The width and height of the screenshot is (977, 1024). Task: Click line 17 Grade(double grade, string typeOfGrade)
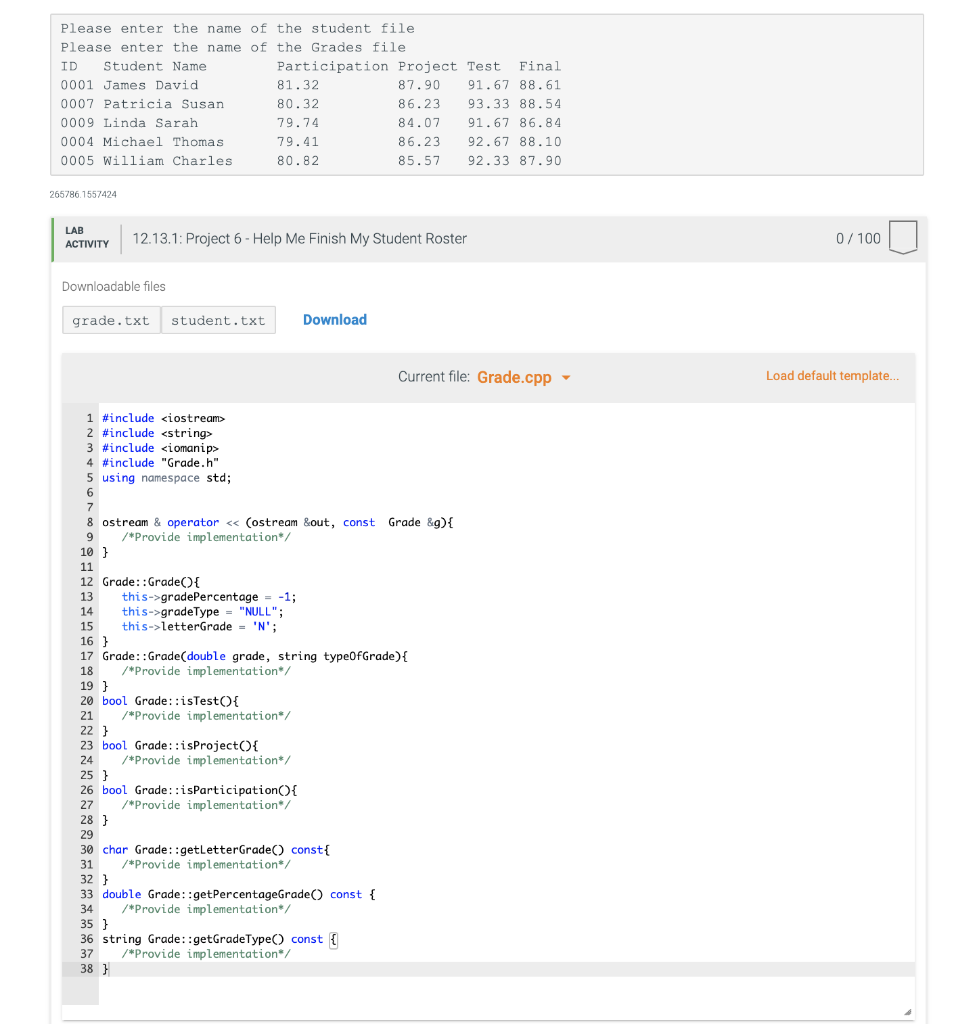255,656
